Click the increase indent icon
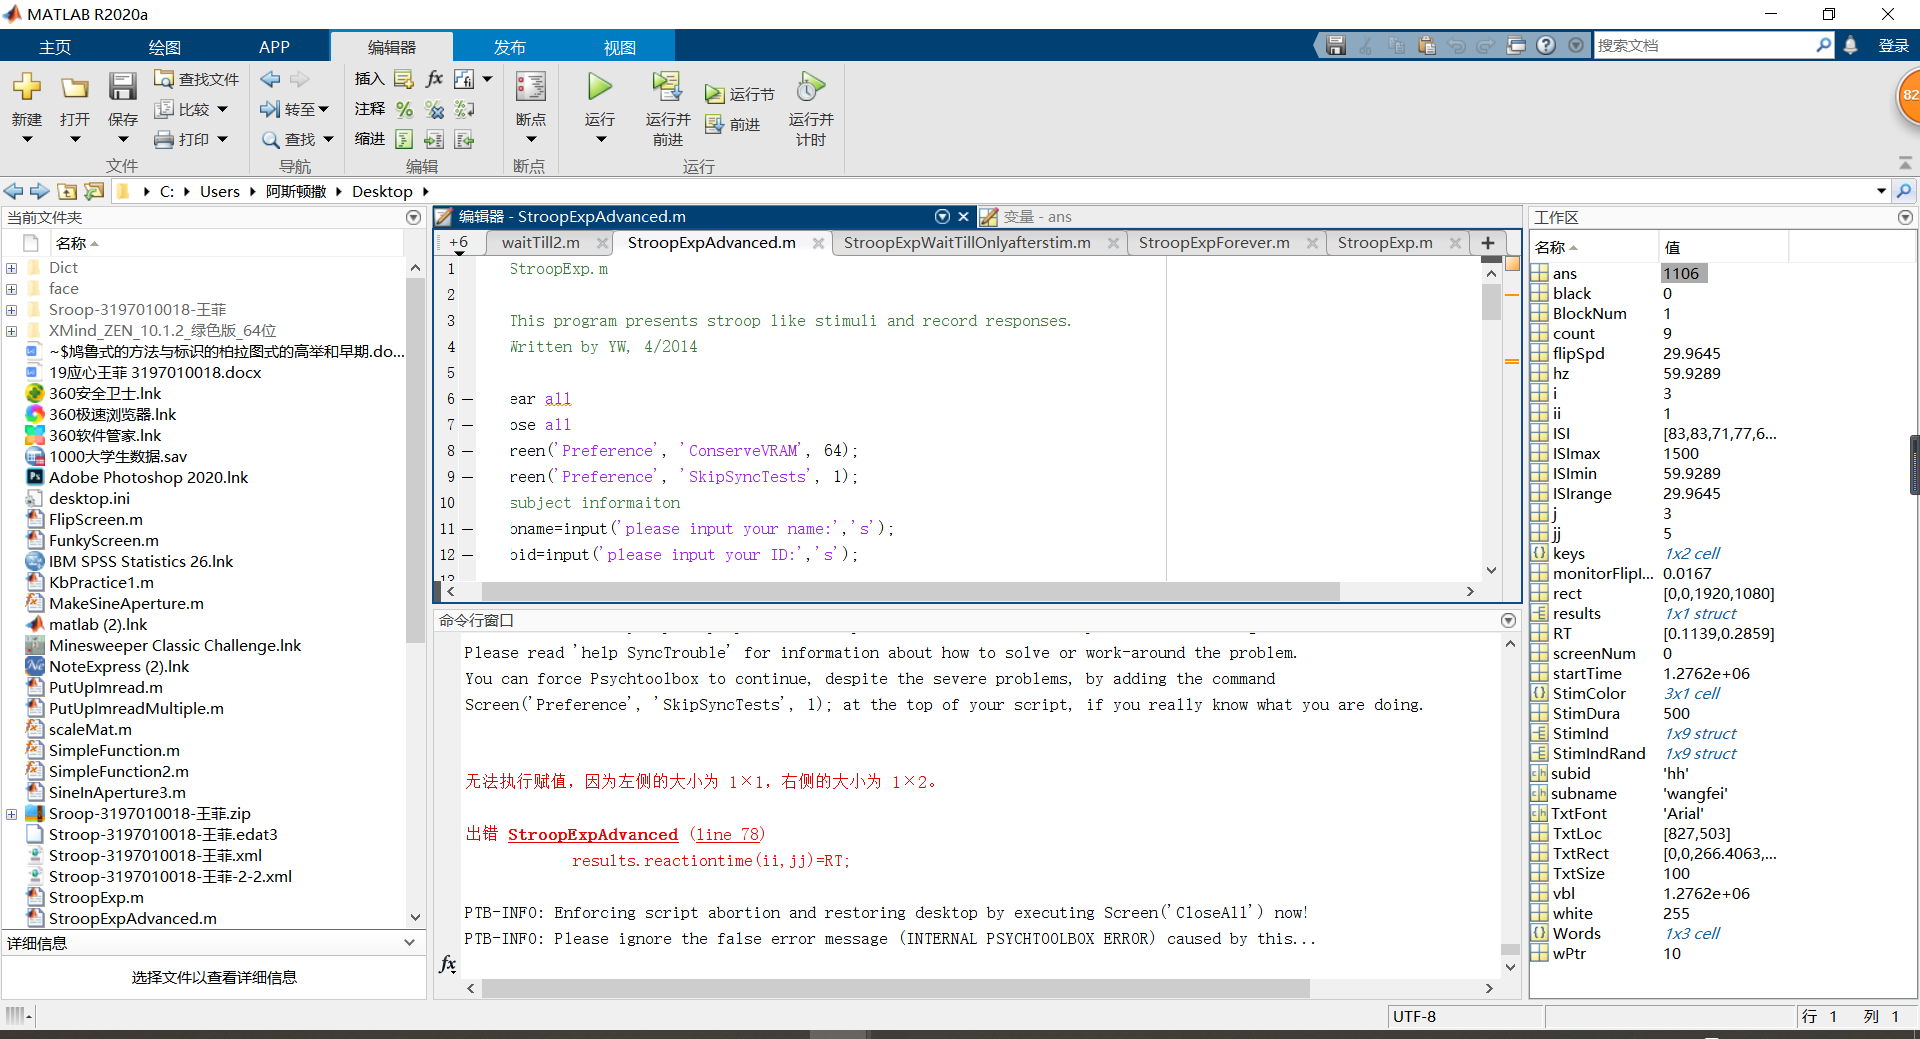Viewport: 1920px width, 1039px height. tap(434, 139)
